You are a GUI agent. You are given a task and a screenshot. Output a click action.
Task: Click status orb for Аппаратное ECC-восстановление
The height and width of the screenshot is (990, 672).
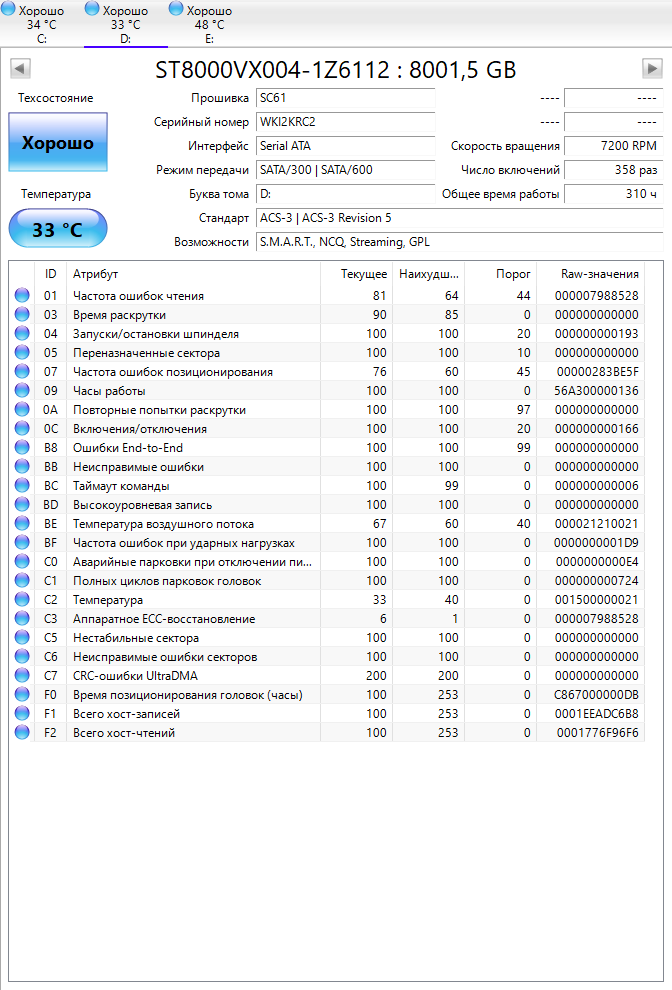coord(22,618)
